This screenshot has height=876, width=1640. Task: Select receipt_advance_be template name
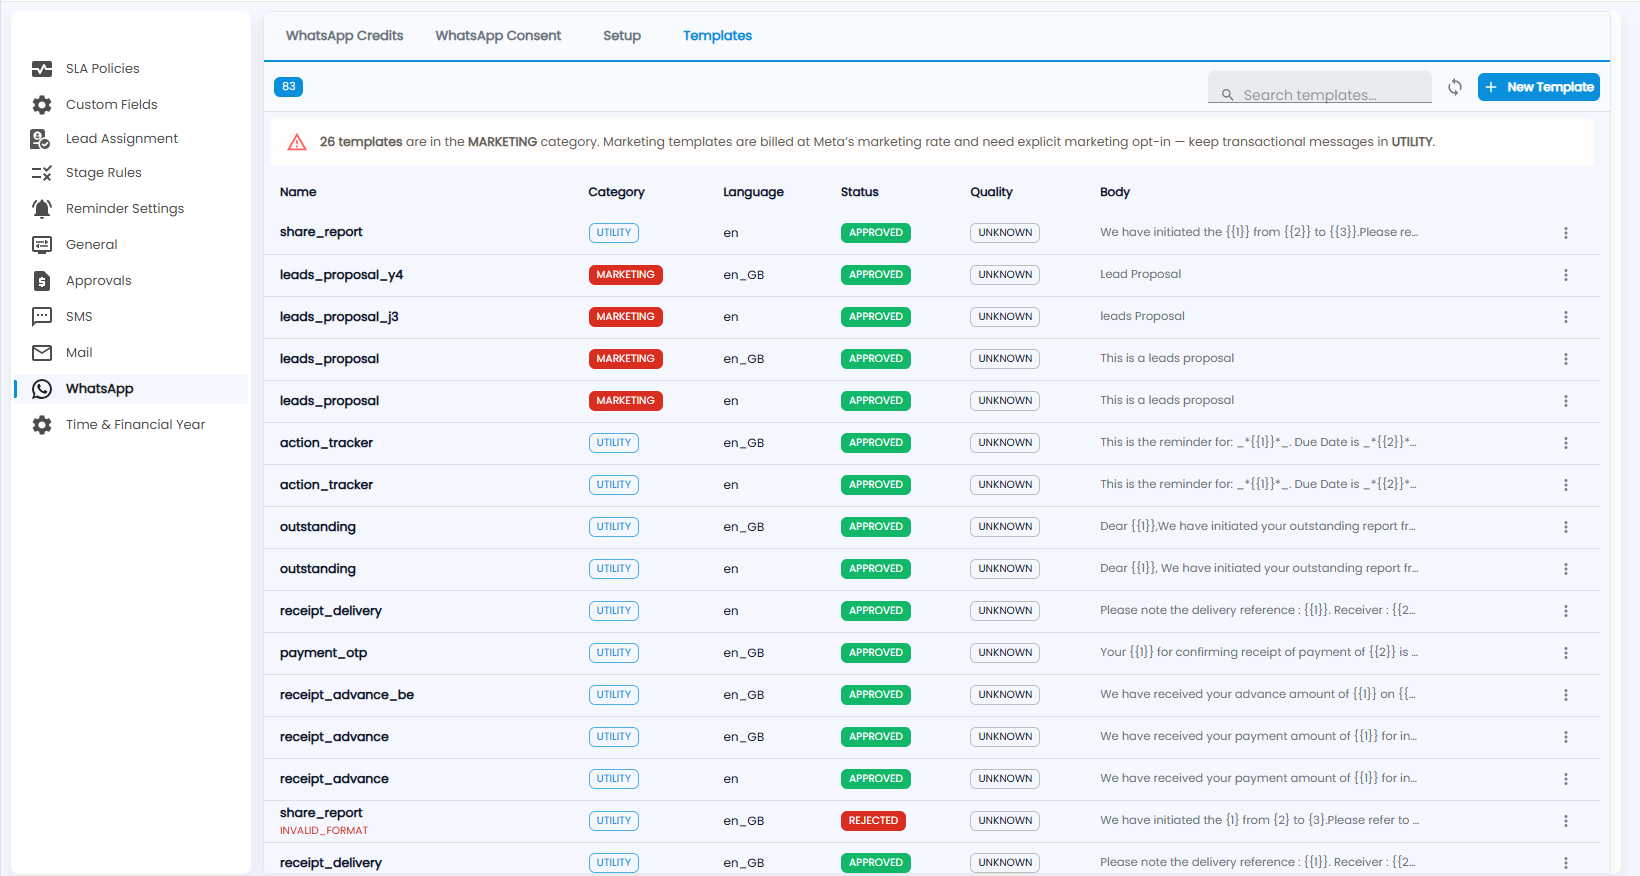[x=347, y=695]
